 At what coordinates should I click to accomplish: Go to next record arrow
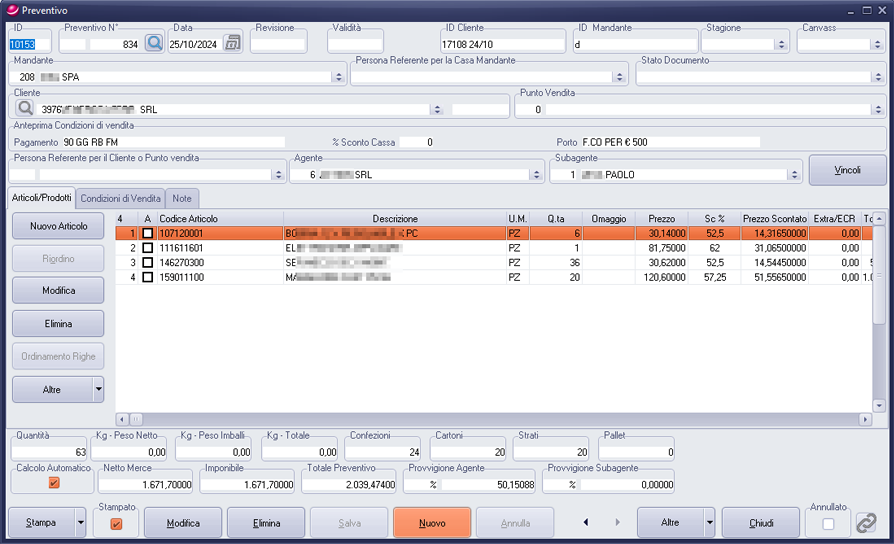[617, 523]
